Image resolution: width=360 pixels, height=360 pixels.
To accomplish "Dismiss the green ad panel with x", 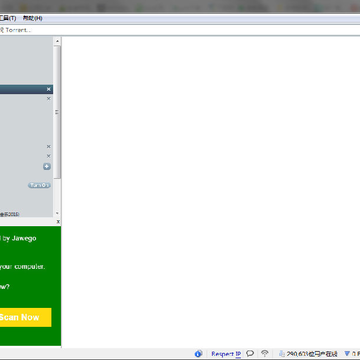I will click(x=58, y=222).
